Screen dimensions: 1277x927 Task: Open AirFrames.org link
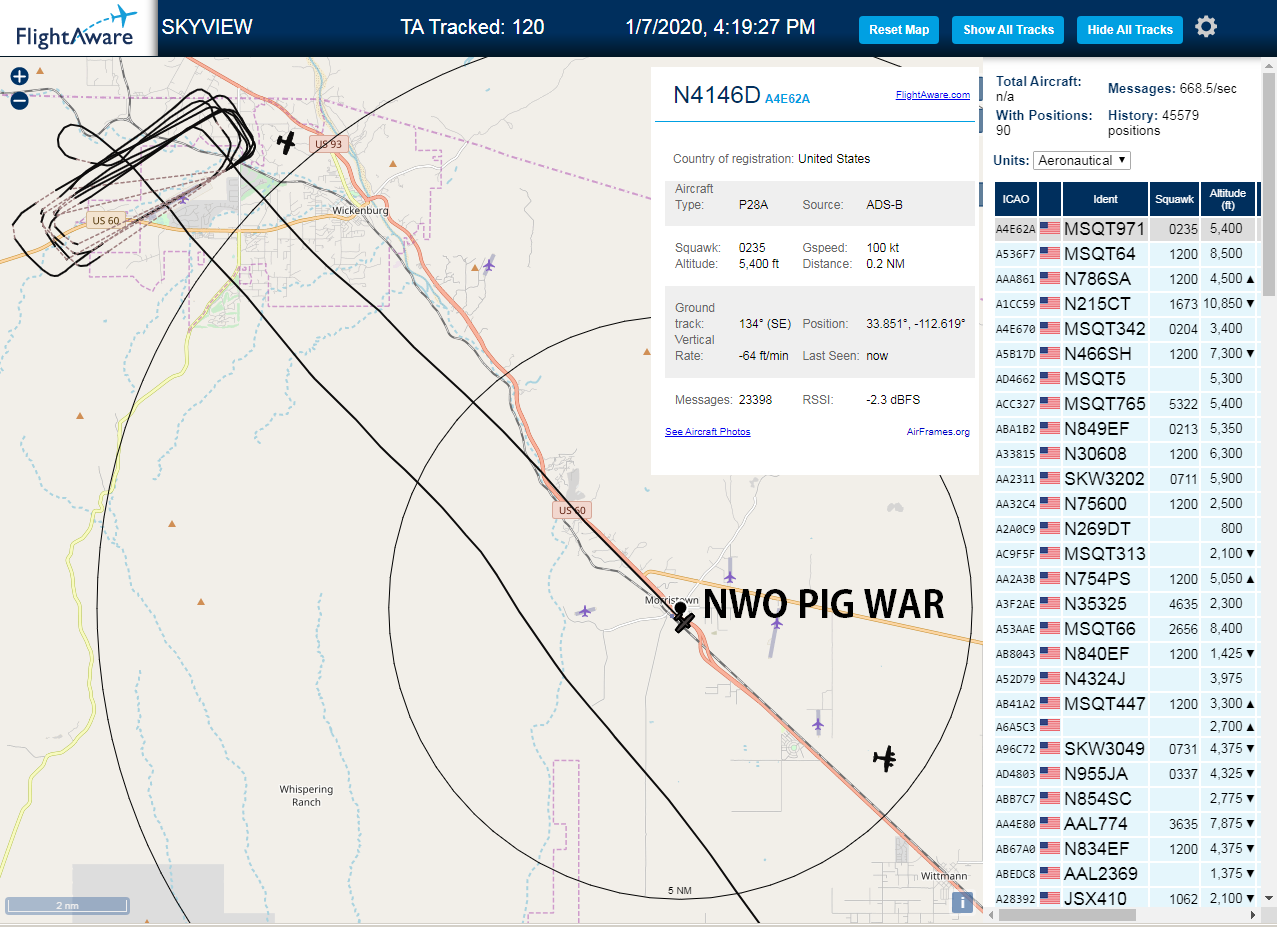coord(938,432)
